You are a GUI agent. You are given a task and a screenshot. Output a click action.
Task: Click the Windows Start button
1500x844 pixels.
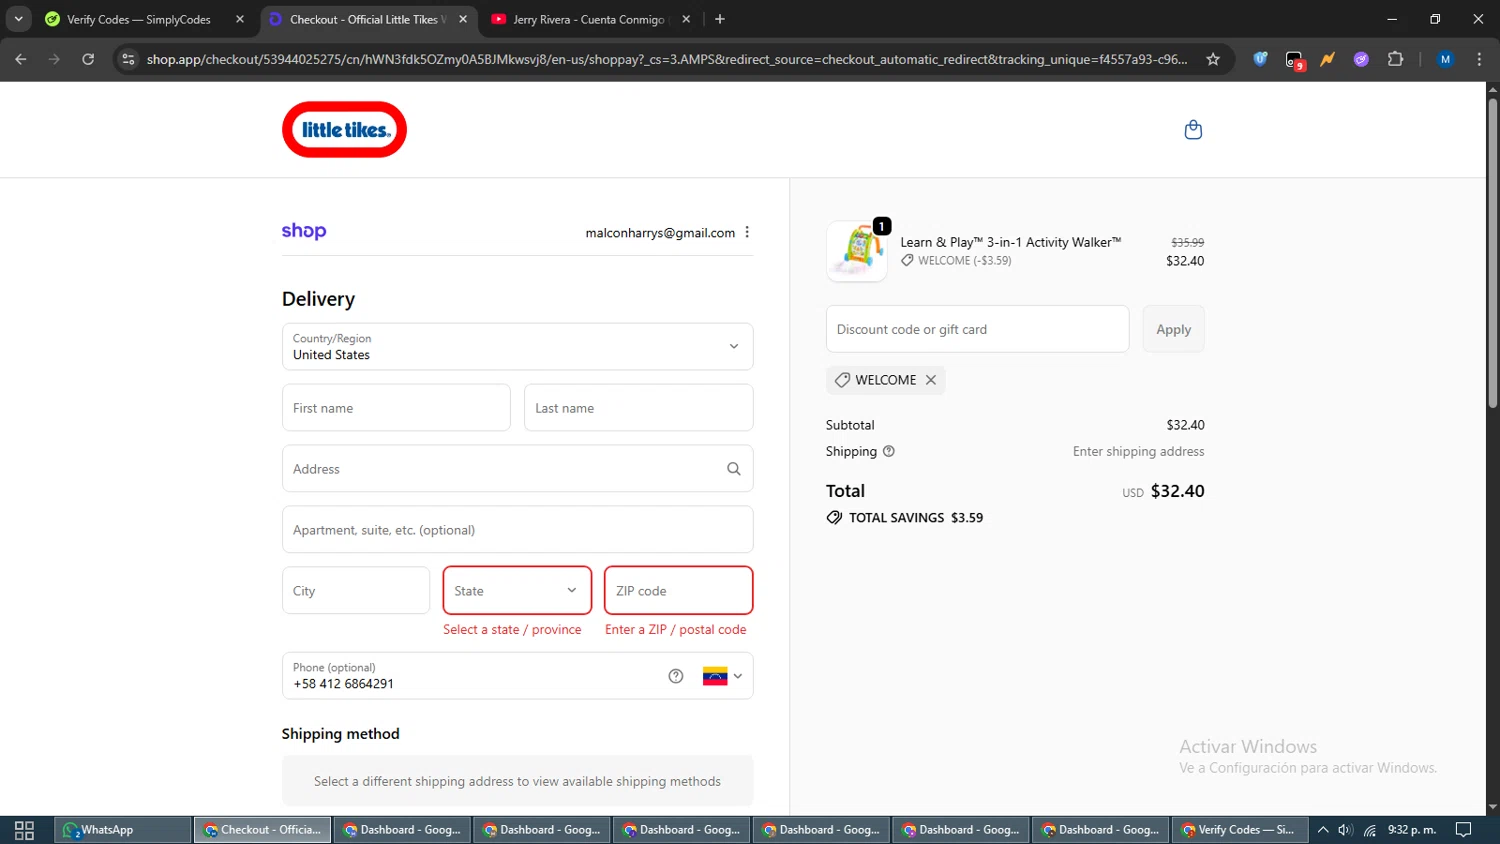[24, 830]
